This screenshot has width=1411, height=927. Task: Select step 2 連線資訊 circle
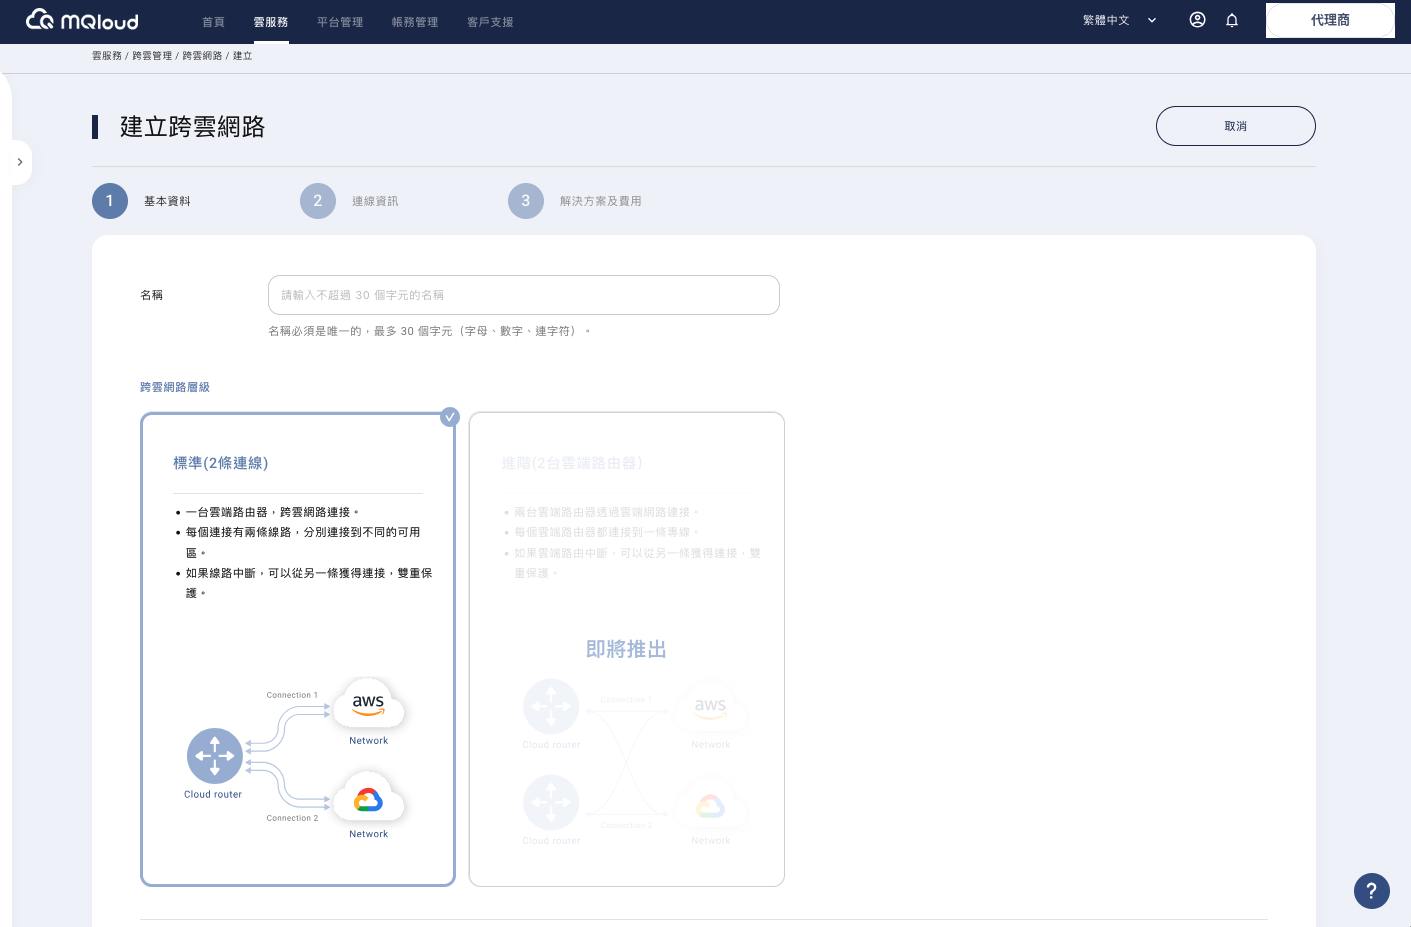[318, 201]
